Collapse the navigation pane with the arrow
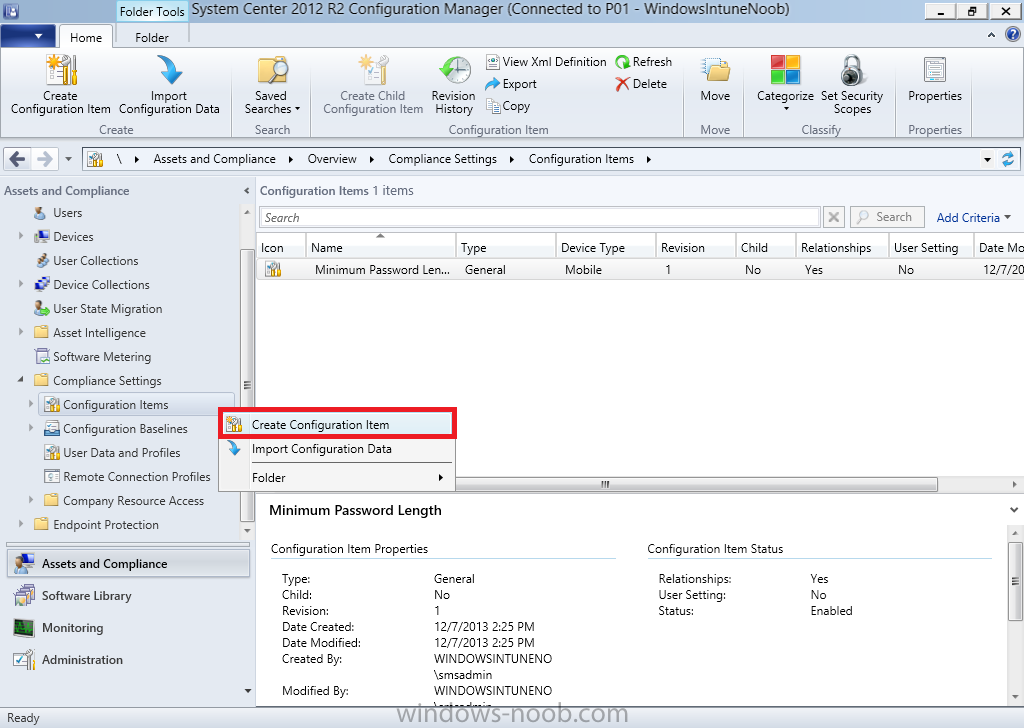This screenshot has width=1024, height=728. (246, 191)
